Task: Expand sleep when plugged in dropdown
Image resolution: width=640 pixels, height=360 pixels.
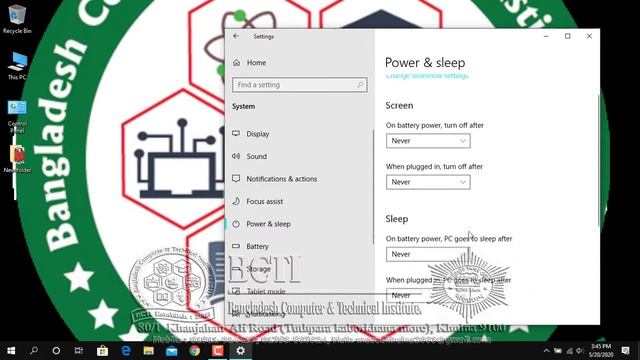Action: (x=428, y=295)
